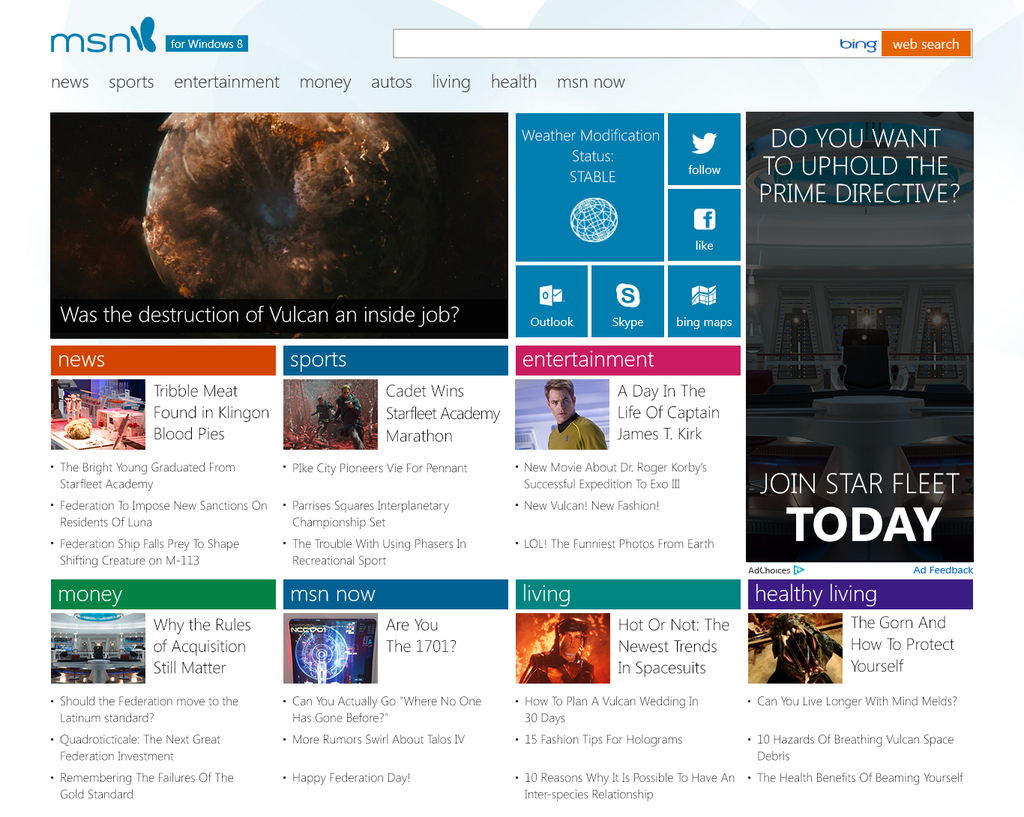The height and width of the screenshot is (817, 1024).
Task: Click the Twitter follow tile
Action: 704,149
